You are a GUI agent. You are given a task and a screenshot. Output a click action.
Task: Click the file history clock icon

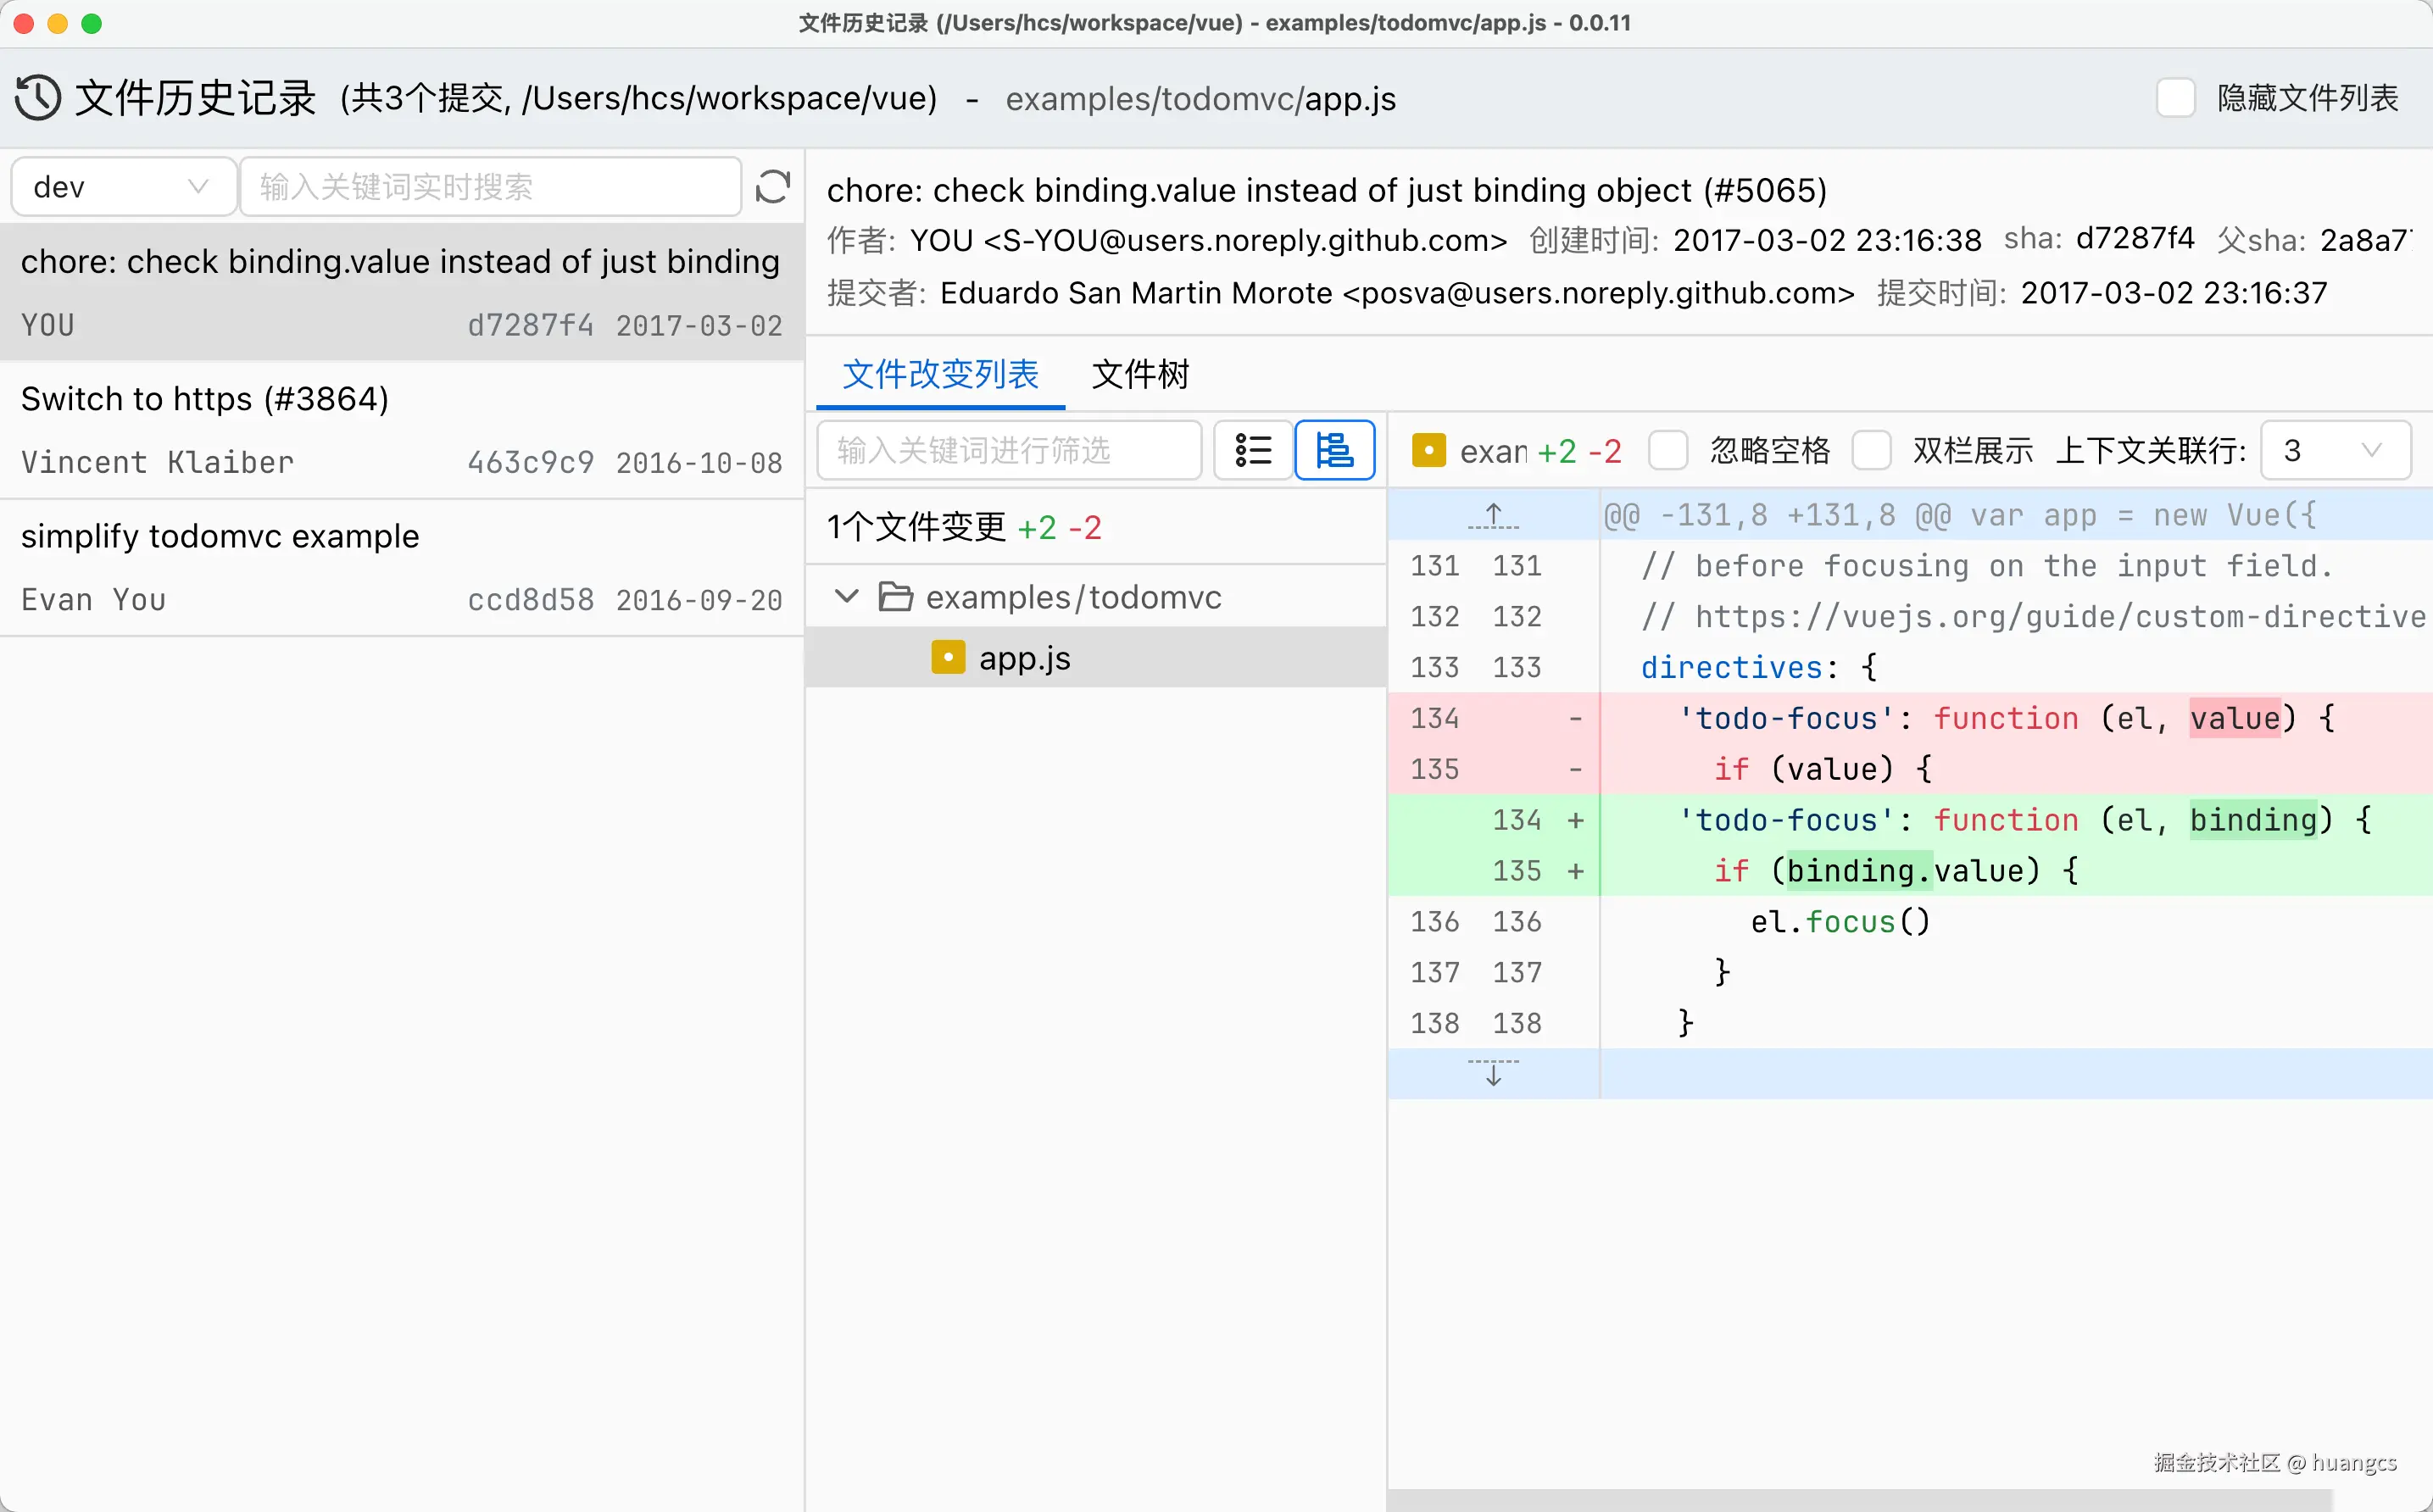pos(38,98)
